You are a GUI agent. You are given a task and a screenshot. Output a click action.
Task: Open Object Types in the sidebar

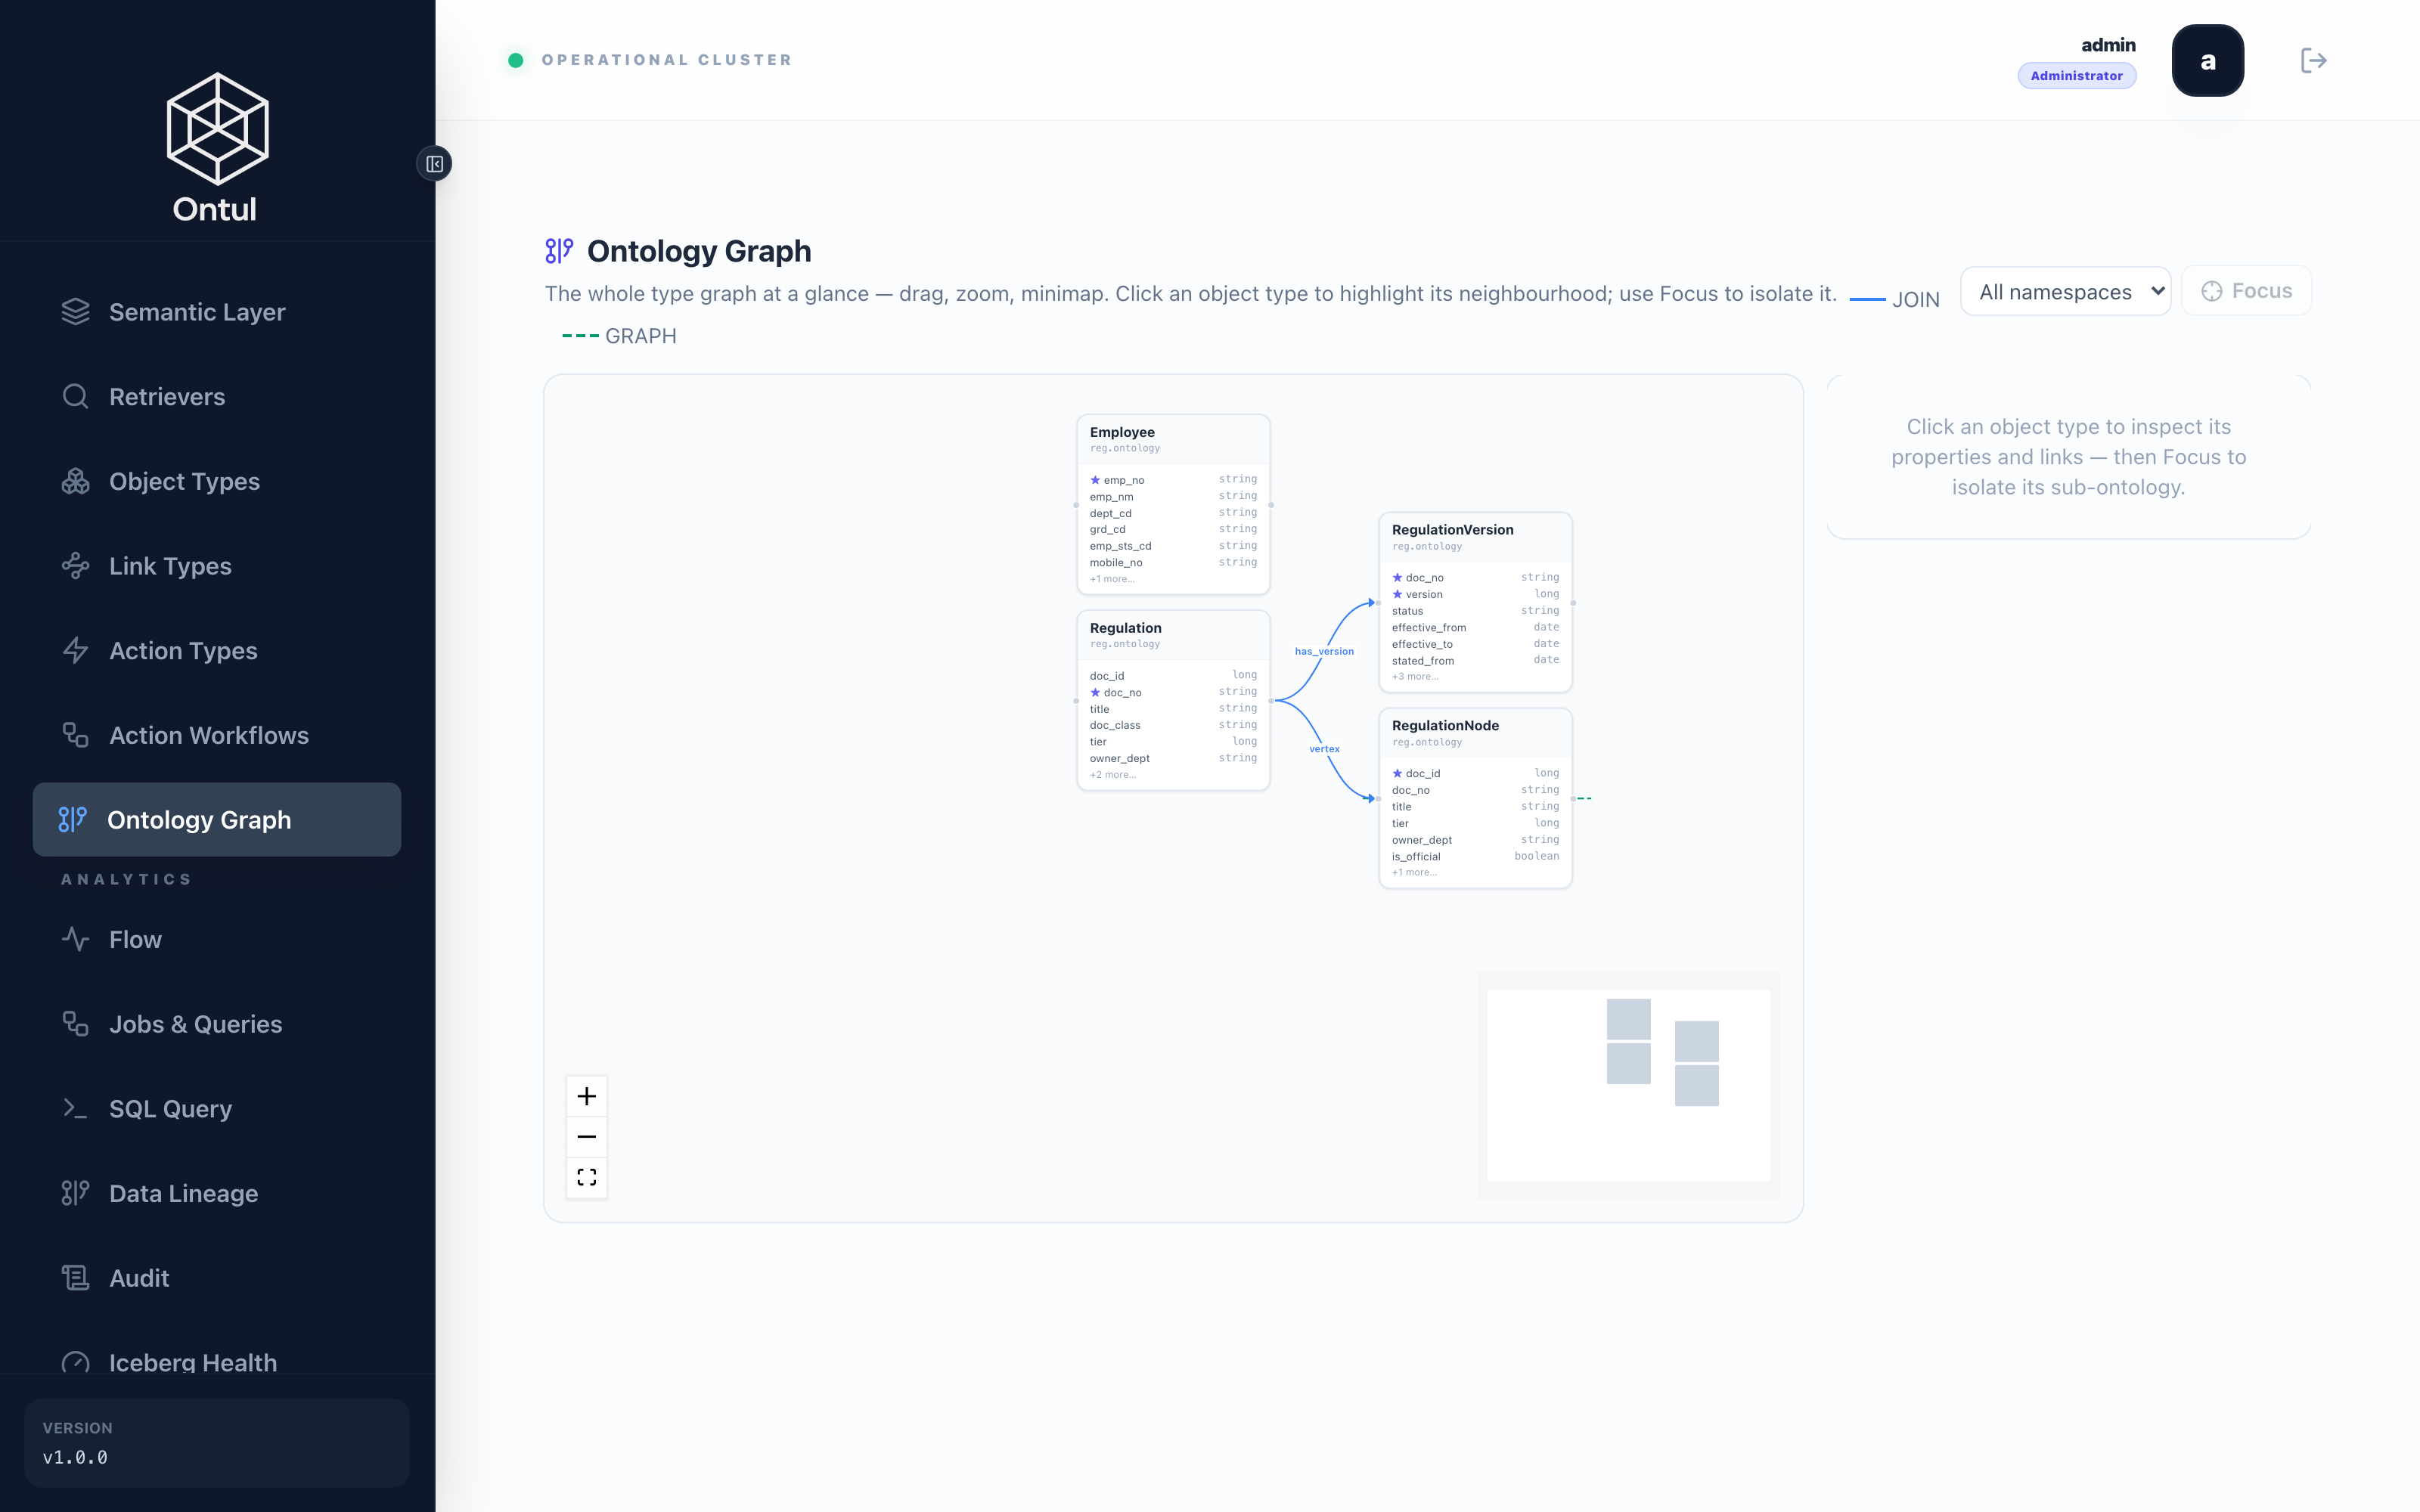(217, 481)
